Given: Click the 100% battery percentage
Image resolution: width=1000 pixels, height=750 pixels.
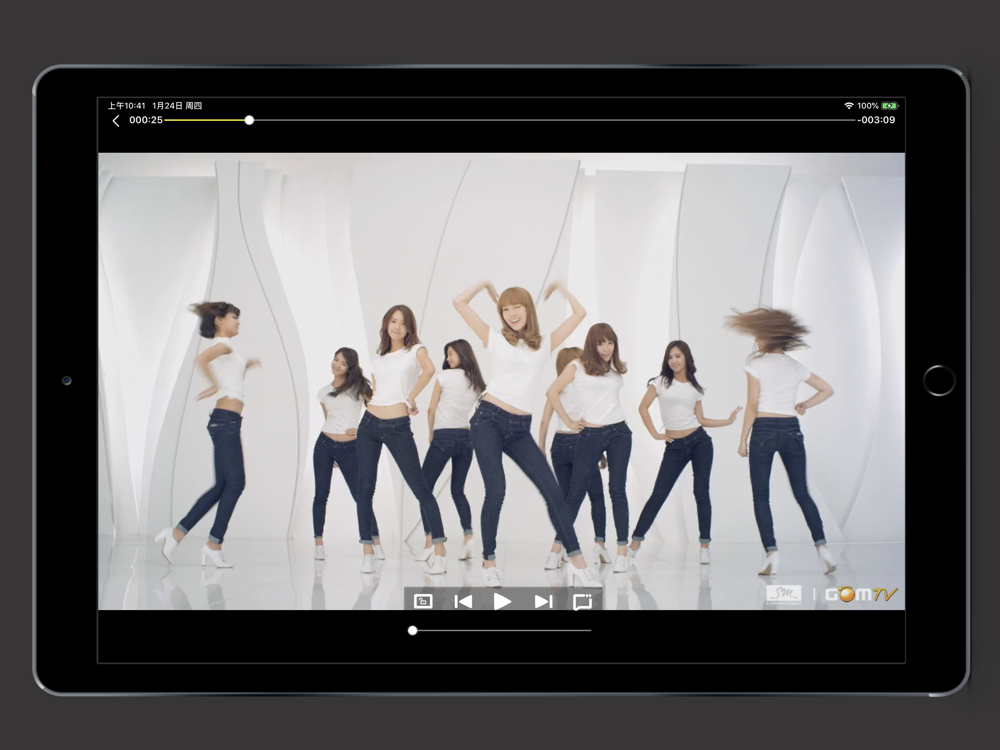Looking at the screenshot, I should tap(868, 105).
